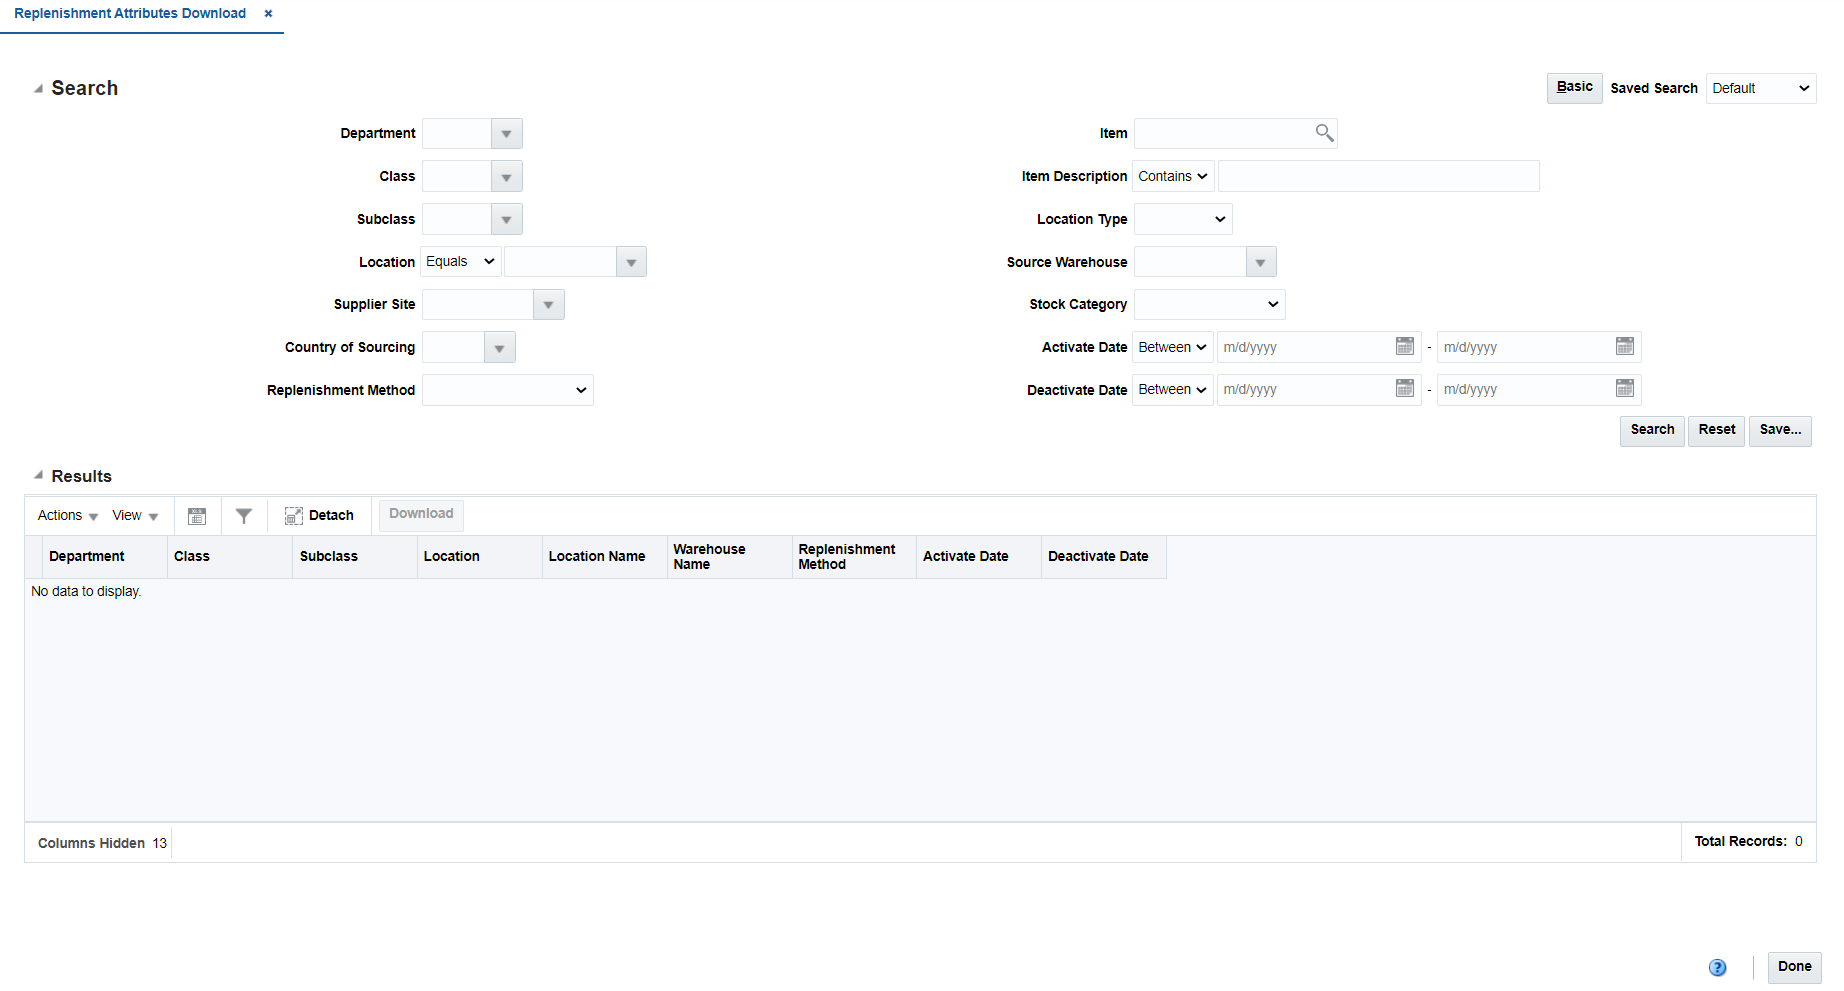Viewport: 1844px width, 991px height.
Task: Open the Saved Search Default dropdown
Action: pyautogui.click(x=1760, y=88)
